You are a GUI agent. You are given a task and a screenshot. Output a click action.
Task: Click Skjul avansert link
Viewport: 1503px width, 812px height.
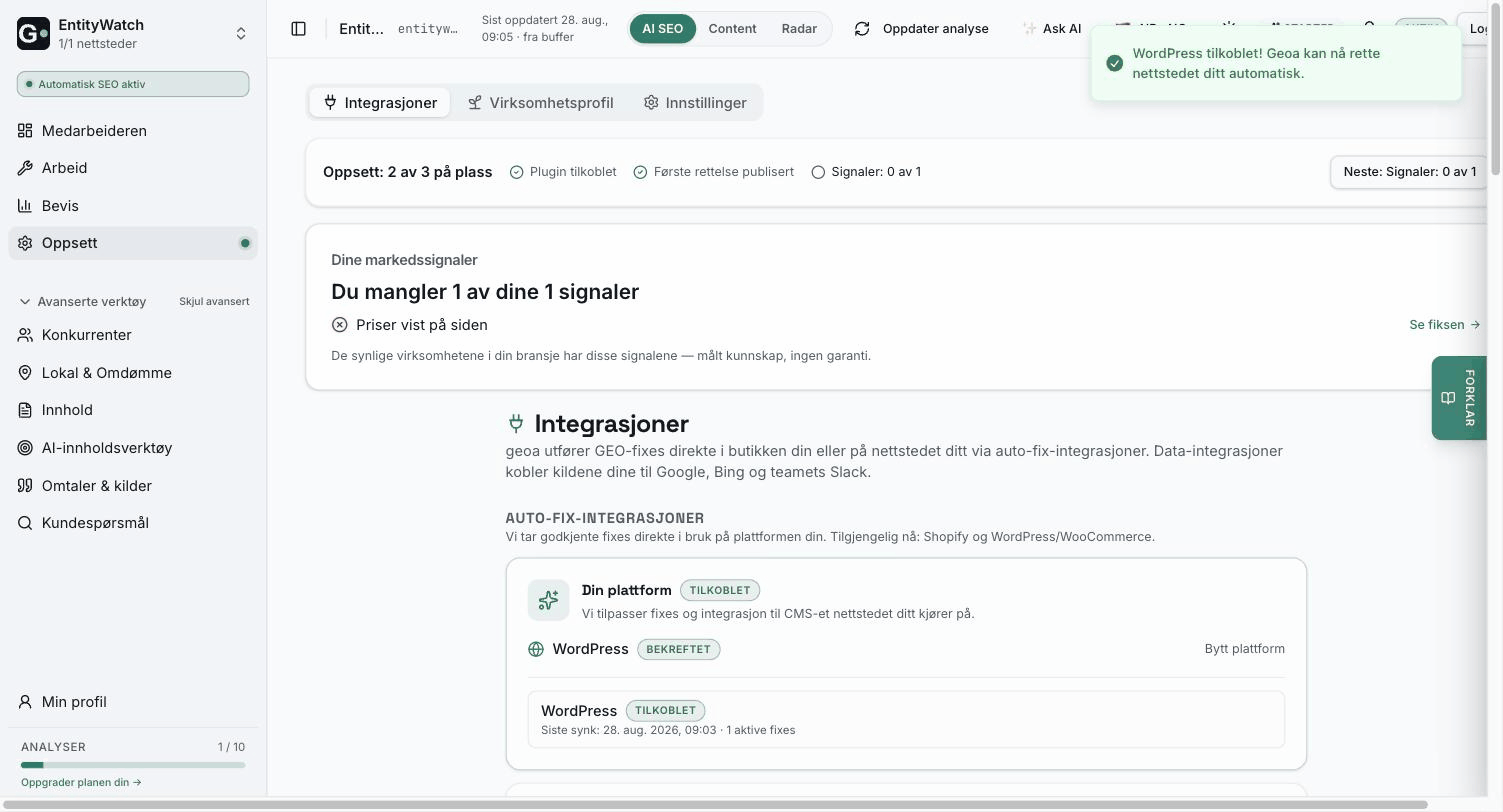214,301
